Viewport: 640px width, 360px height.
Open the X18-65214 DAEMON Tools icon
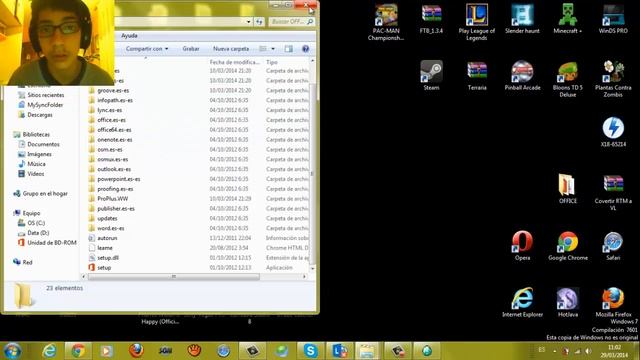click(x=613, y=132)
